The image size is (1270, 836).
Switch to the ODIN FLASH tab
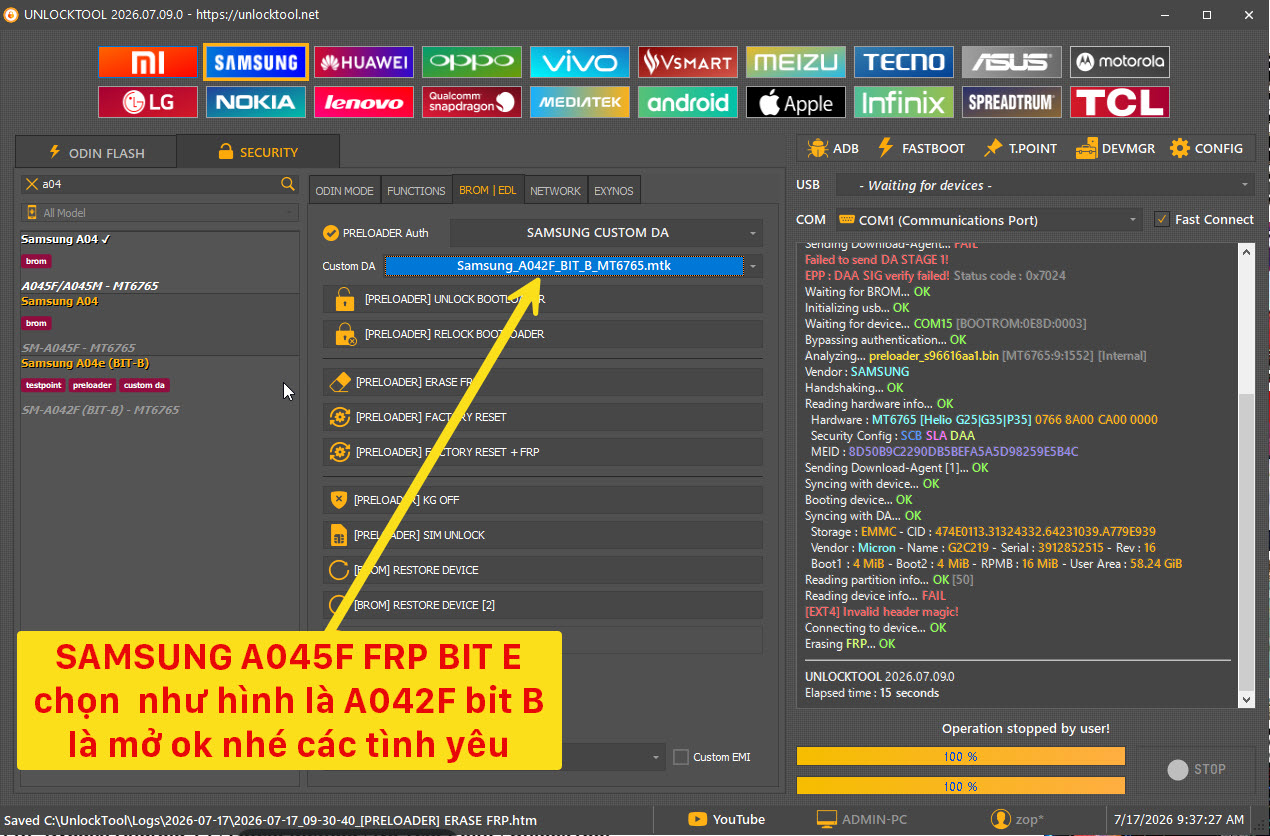coord(96,153)
